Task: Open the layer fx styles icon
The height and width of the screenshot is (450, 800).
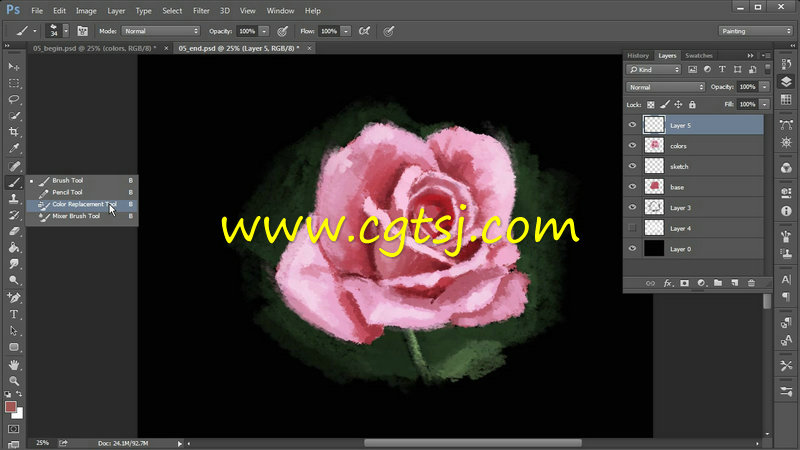Action: 667,283
